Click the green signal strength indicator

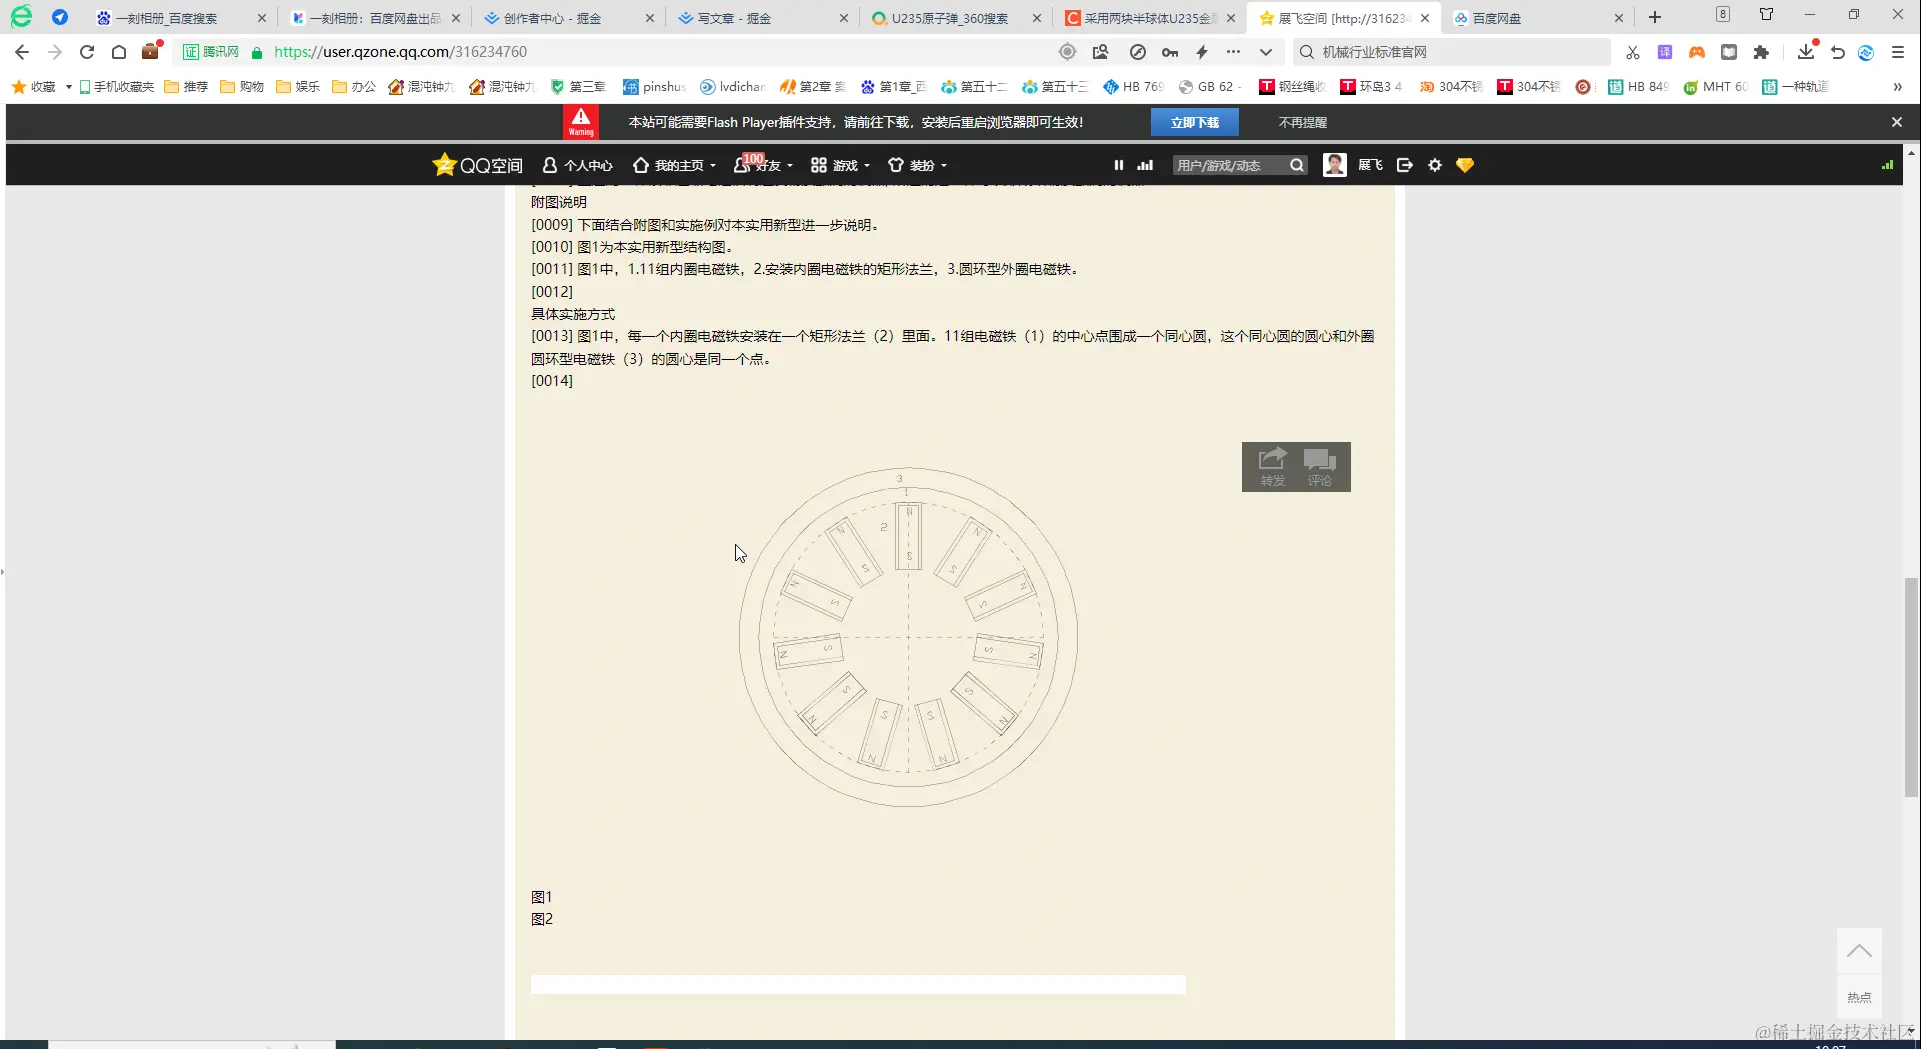click(x=1887, y=164)
